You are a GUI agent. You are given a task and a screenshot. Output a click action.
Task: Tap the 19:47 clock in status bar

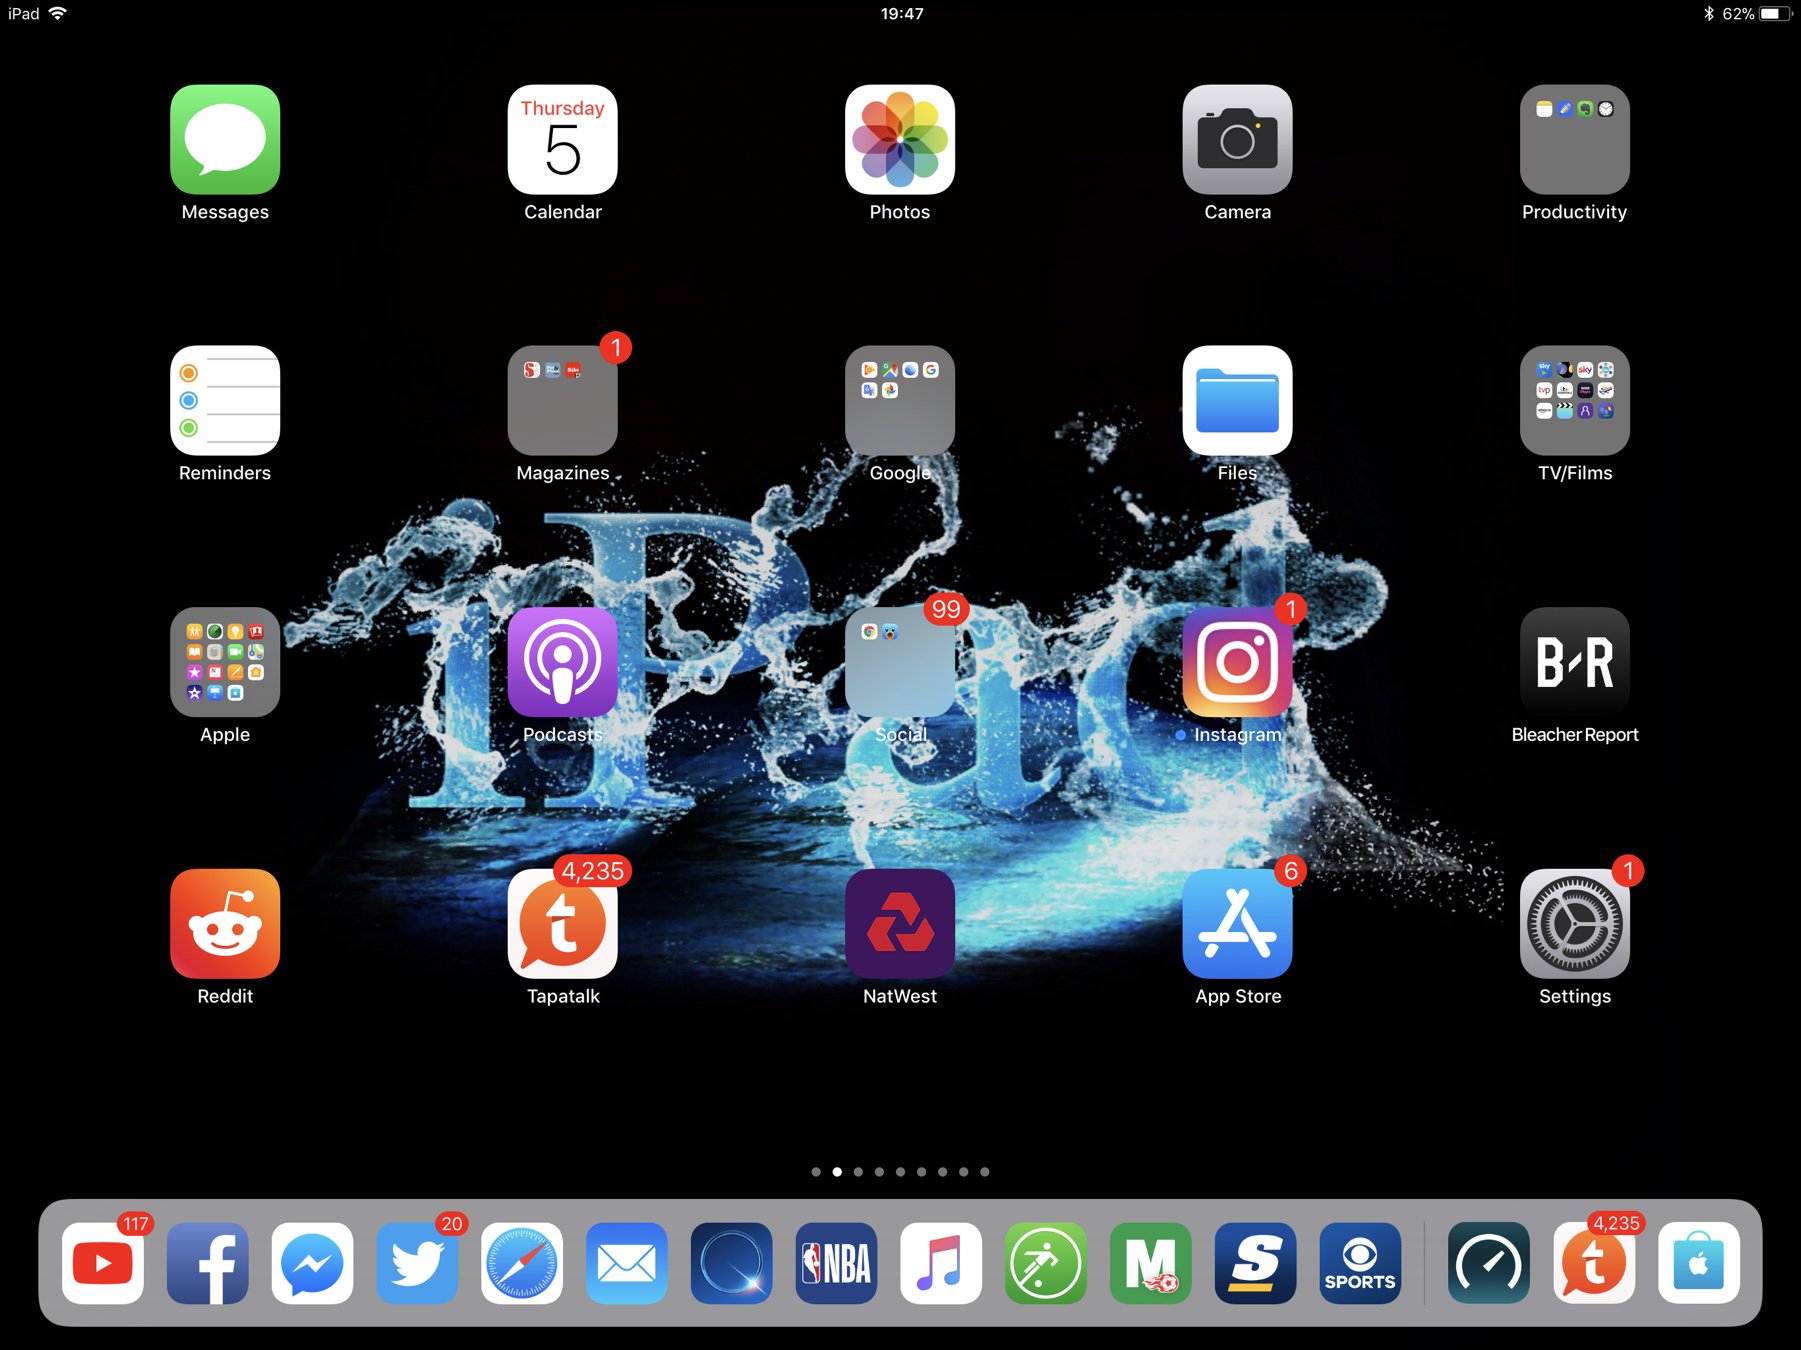click(x=902, y=14)
